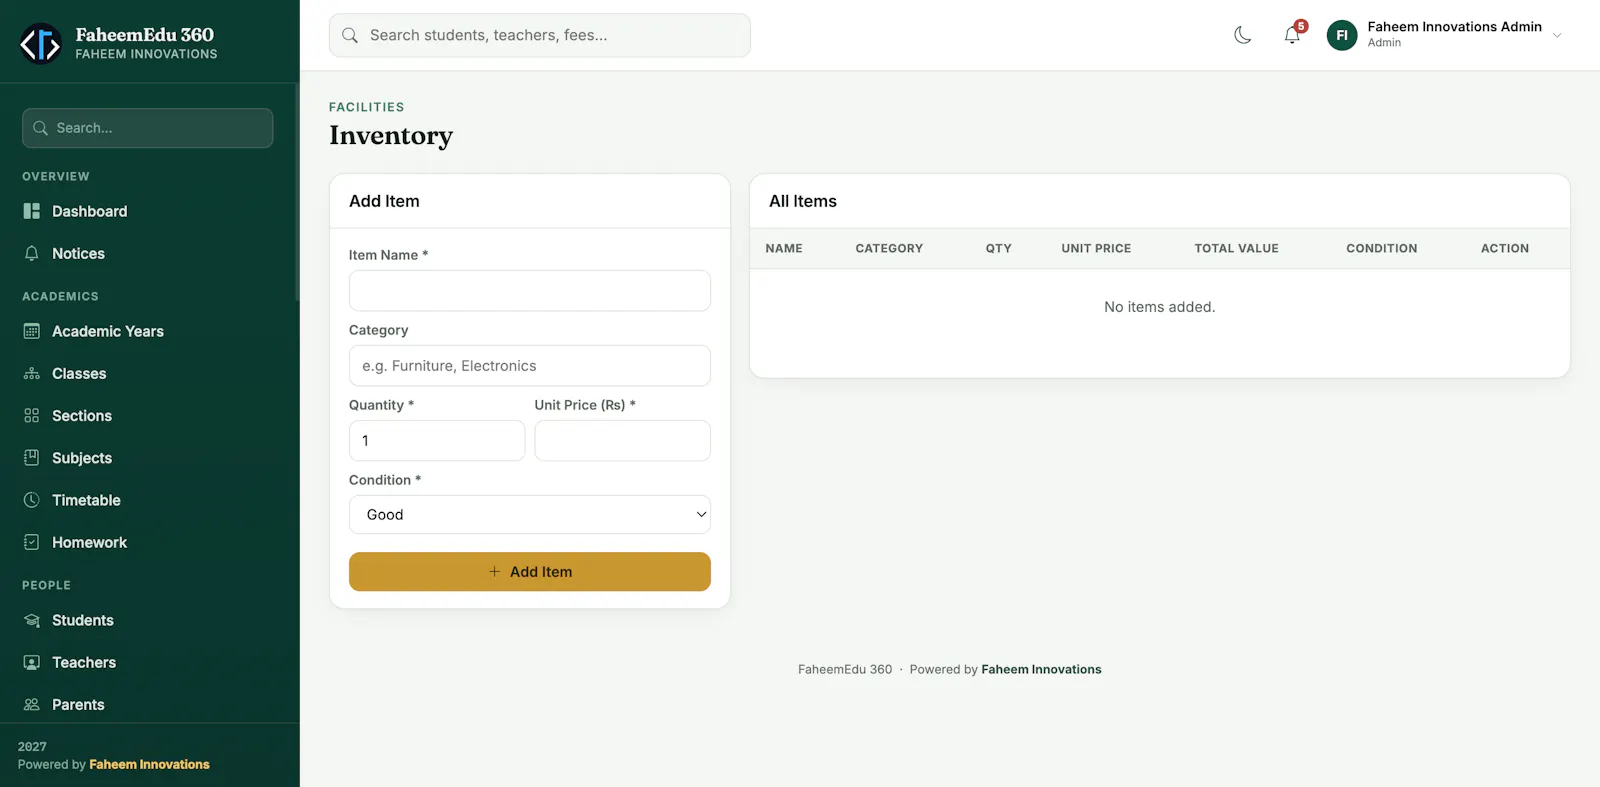This screenshot has width=1600, height=787.
Task: Click the FaheemEdu 360 logo icon
Action: pyautogui.click(x=41, y=43)
